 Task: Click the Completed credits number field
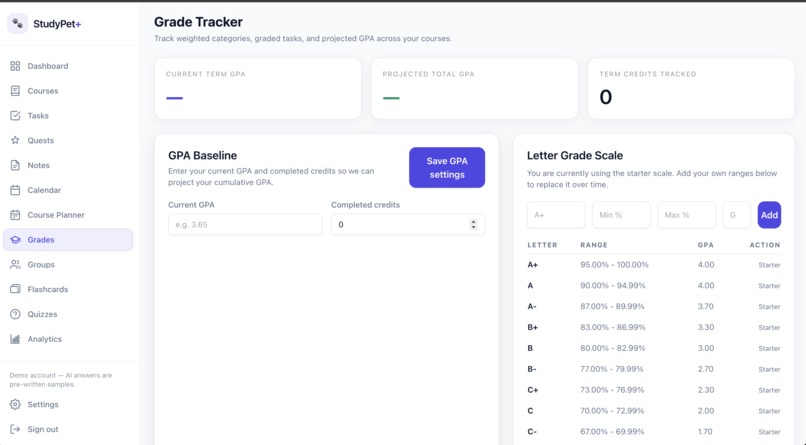408,225
